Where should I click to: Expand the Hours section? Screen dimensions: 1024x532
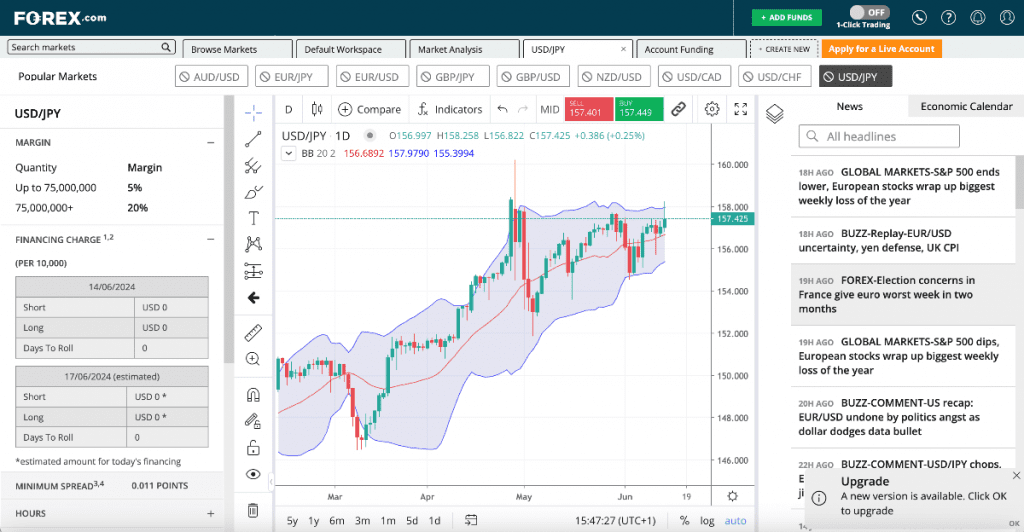coord(210,513)
